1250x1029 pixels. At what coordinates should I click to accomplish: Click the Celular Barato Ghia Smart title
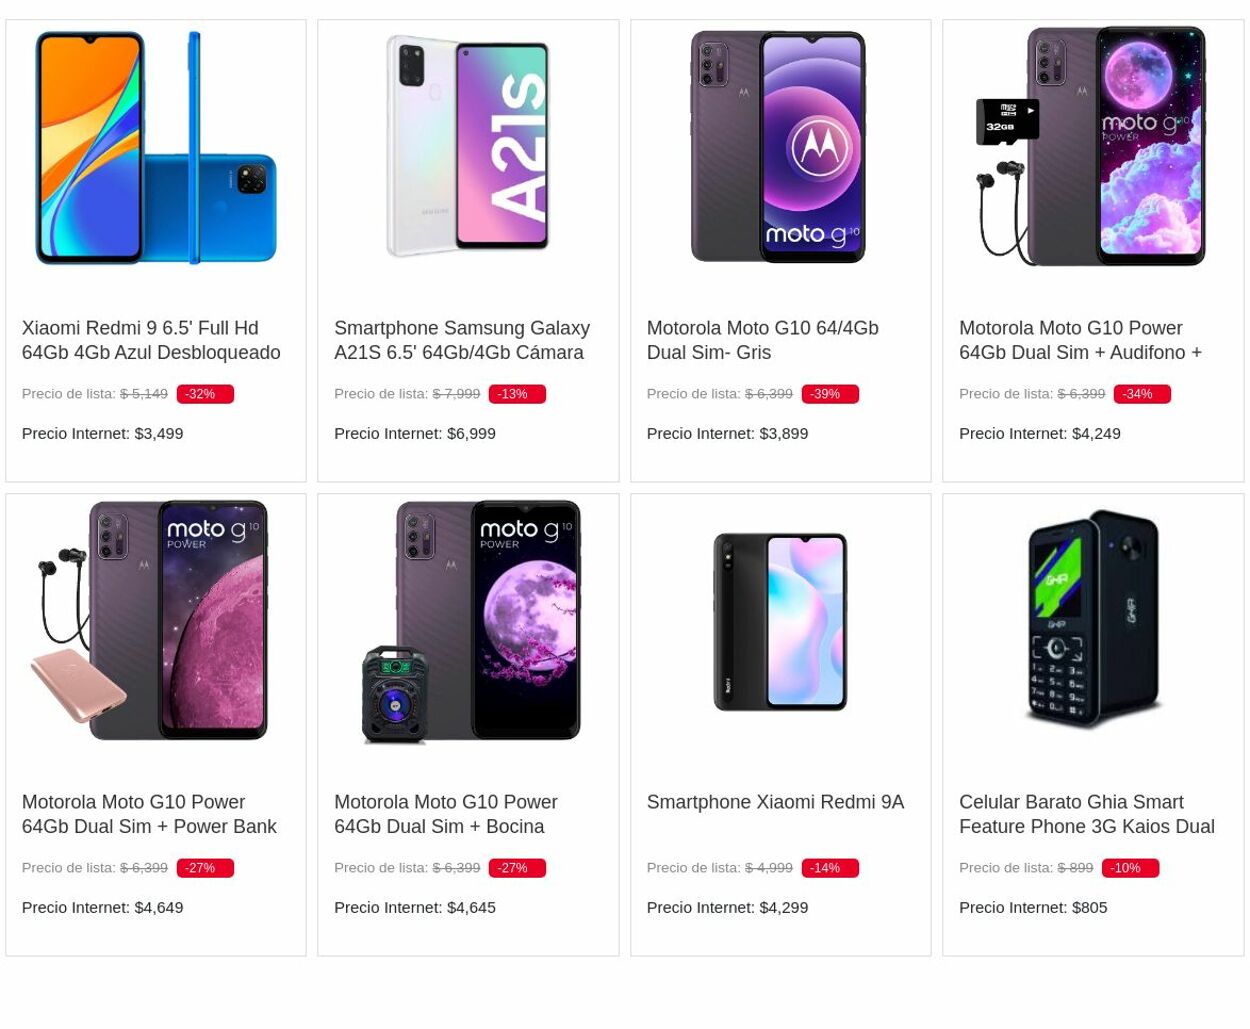1087,814
